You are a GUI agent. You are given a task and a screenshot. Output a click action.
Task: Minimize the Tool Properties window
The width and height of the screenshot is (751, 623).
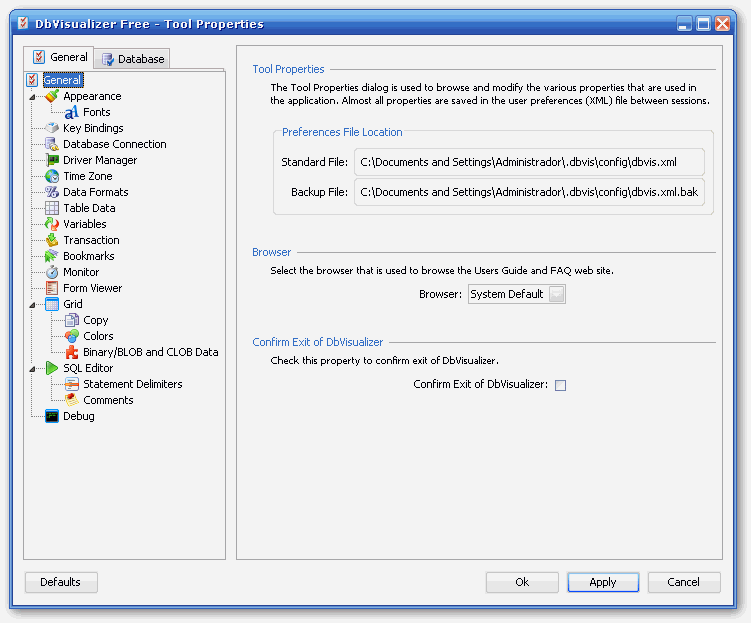684,23
